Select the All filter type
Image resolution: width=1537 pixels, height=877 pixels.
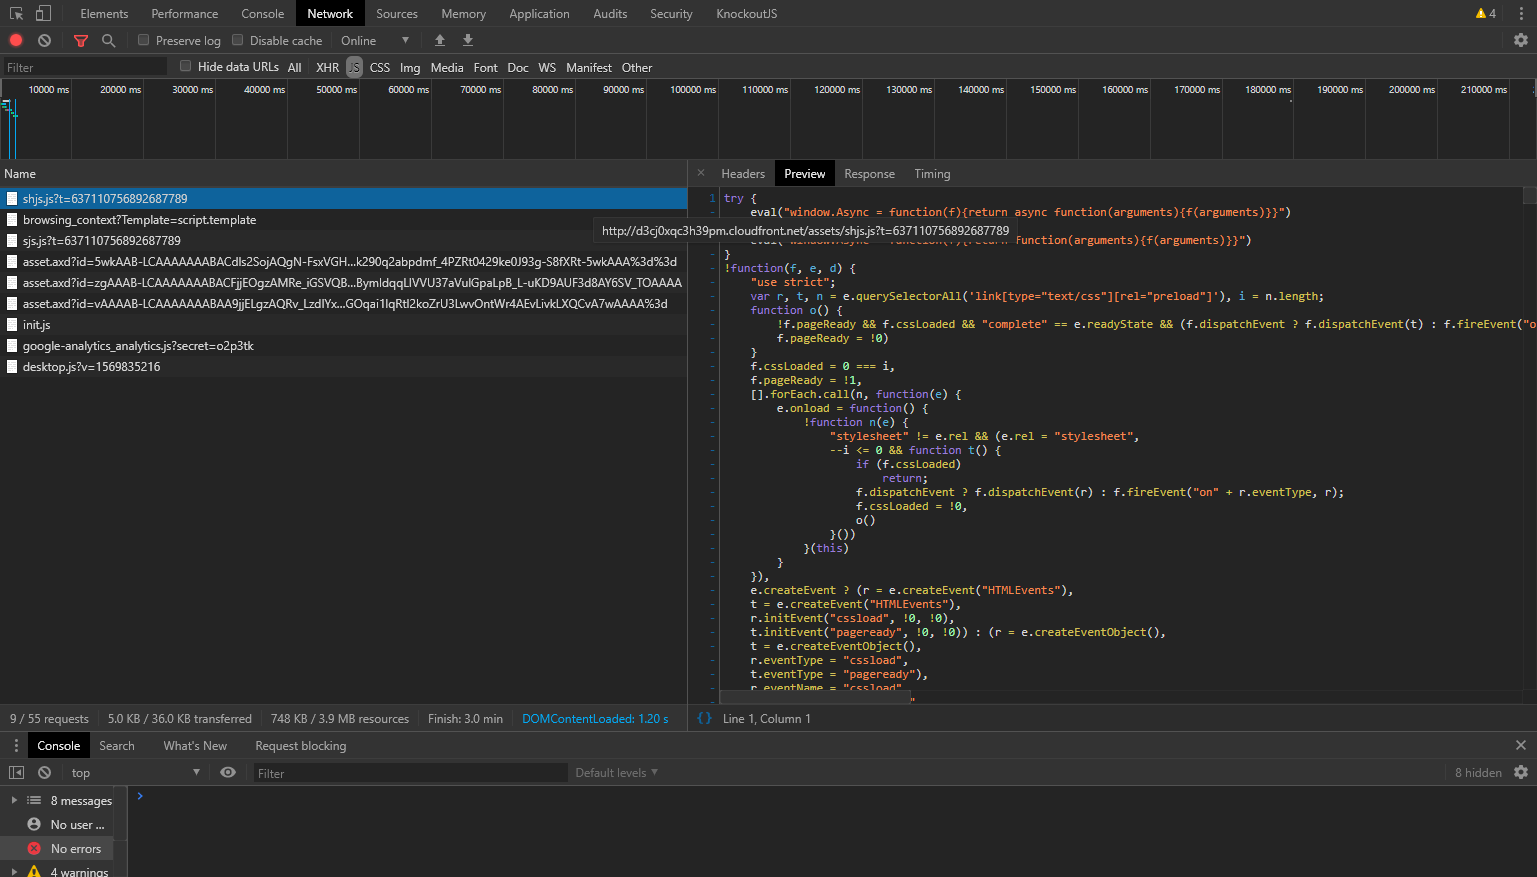coord(294,67)
